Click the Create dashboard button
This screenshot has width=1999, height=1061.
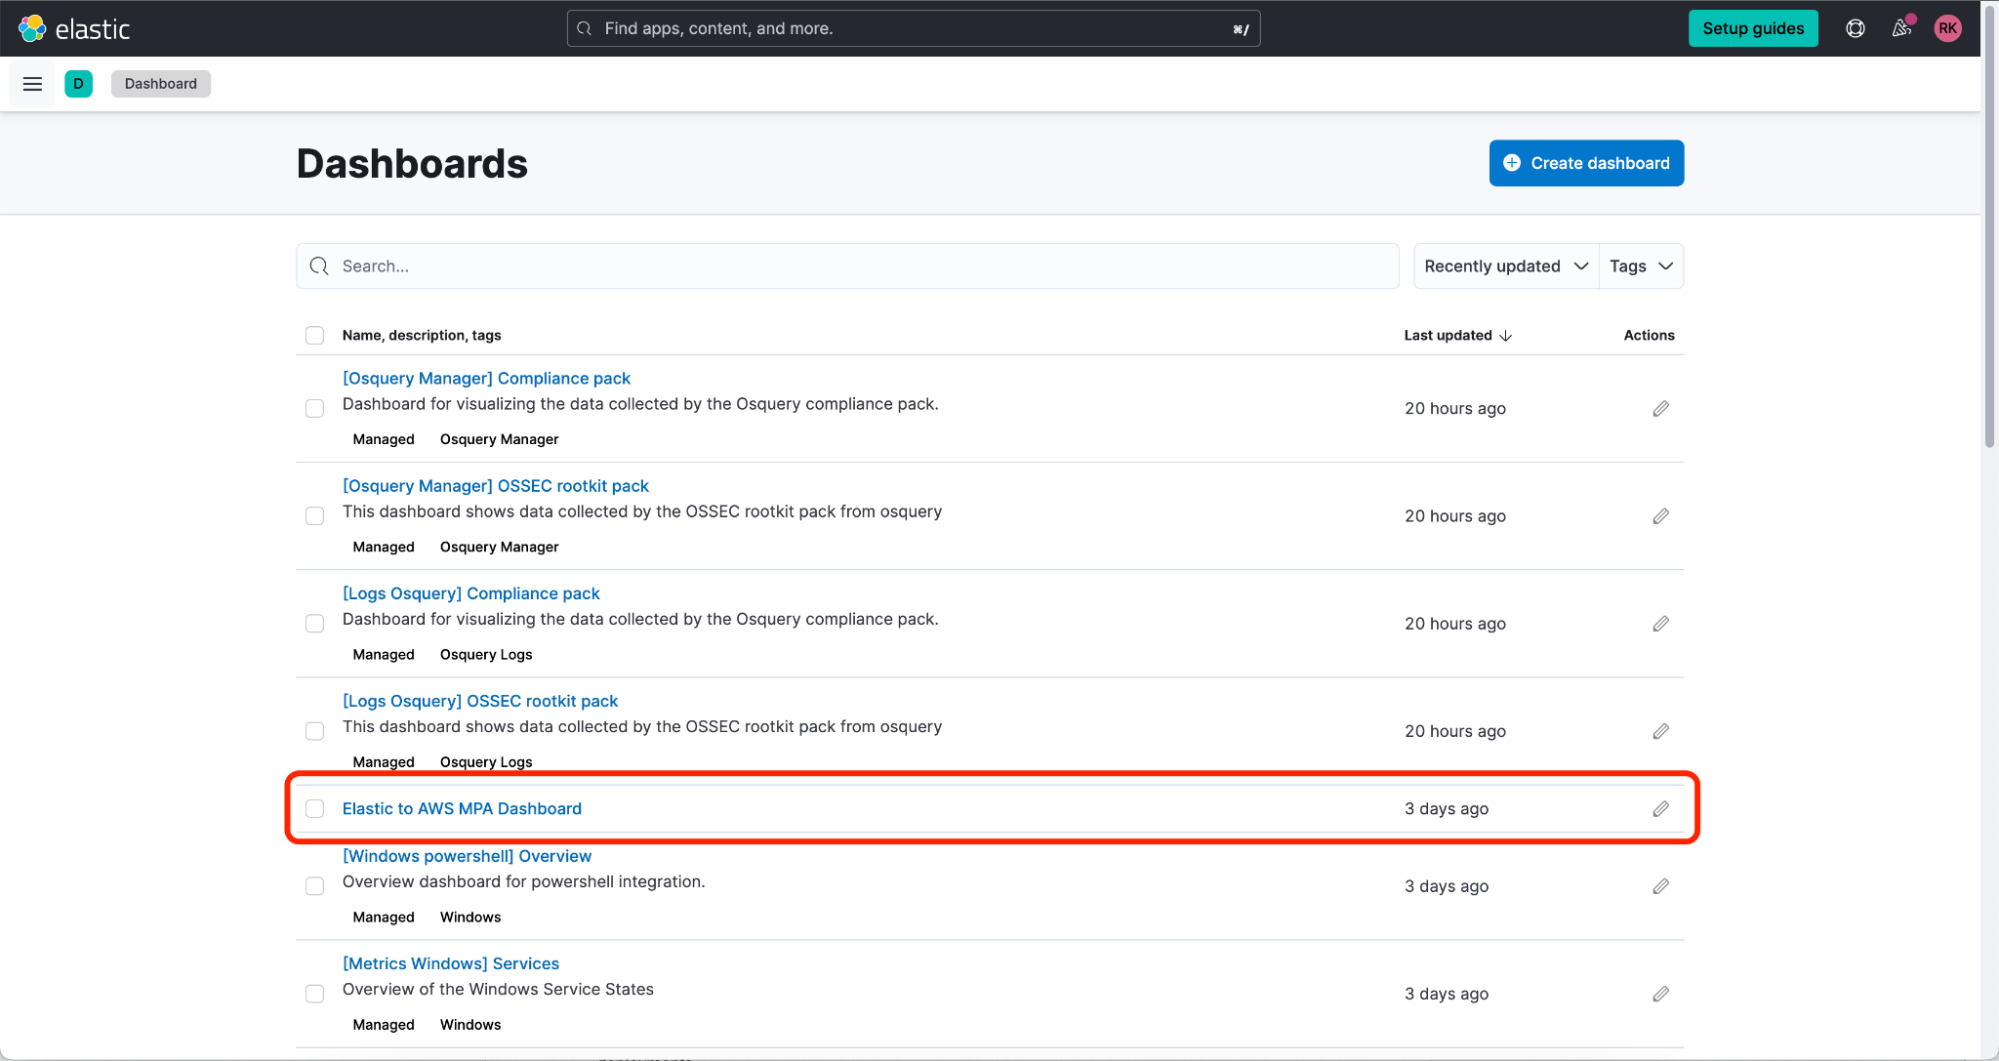(x=1586, y=163)
